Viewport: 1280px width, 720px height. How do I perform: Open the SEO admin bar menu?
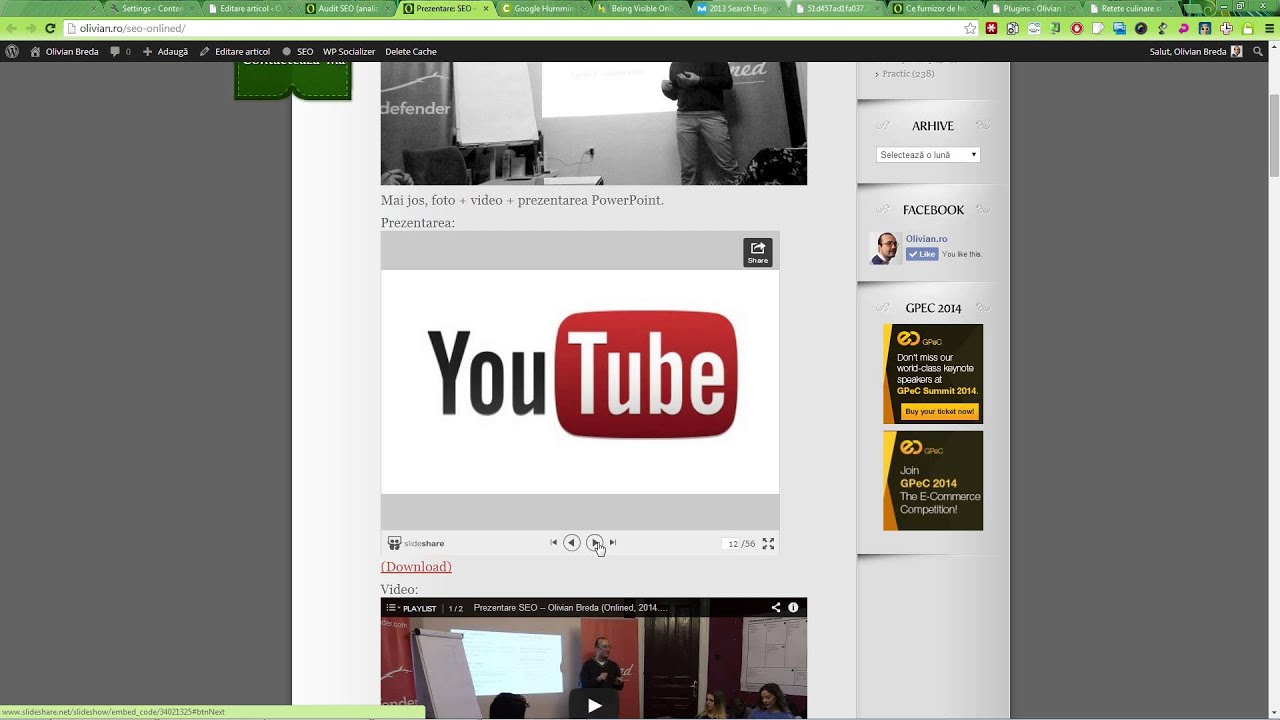(298, 51)
